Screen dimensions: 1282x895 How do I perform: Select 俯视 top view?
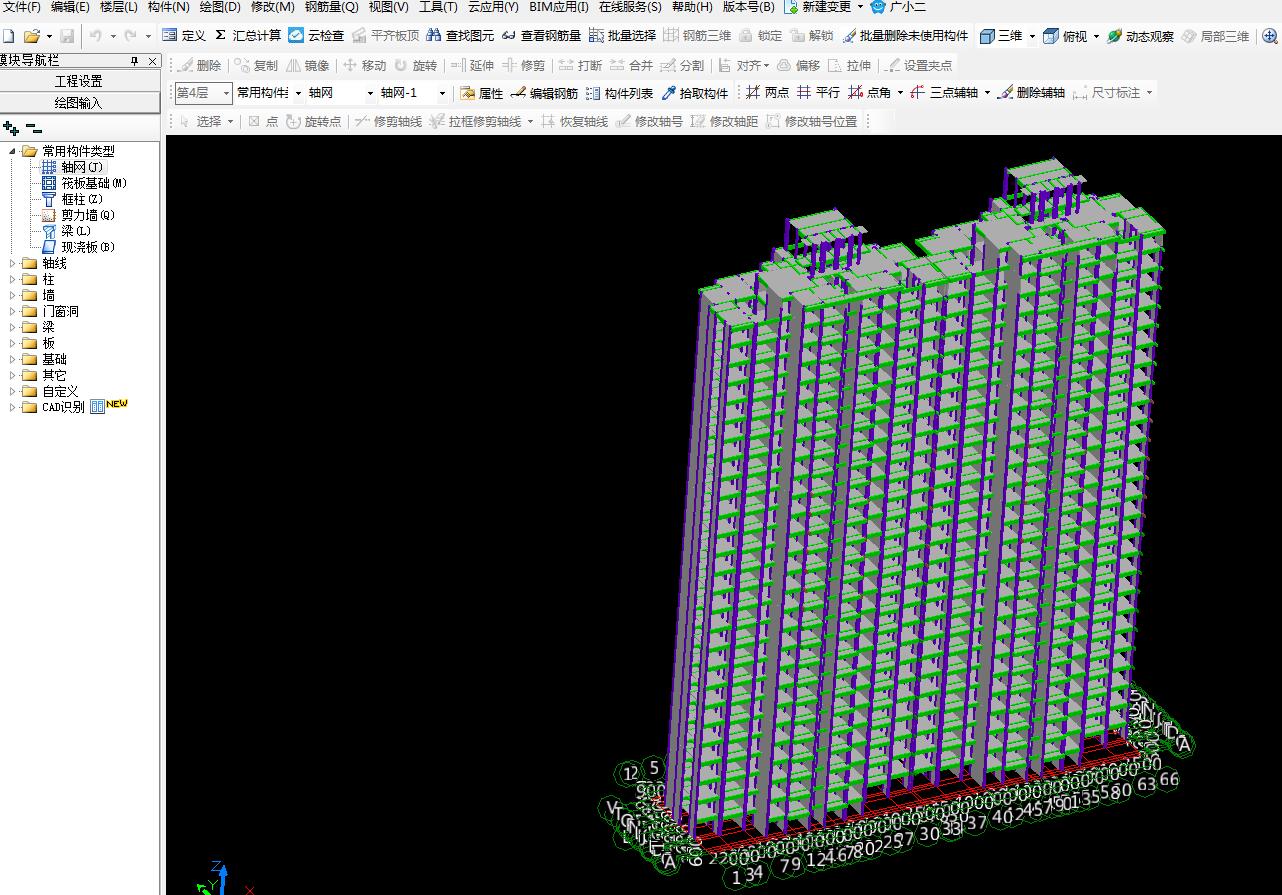[1065, 35]
